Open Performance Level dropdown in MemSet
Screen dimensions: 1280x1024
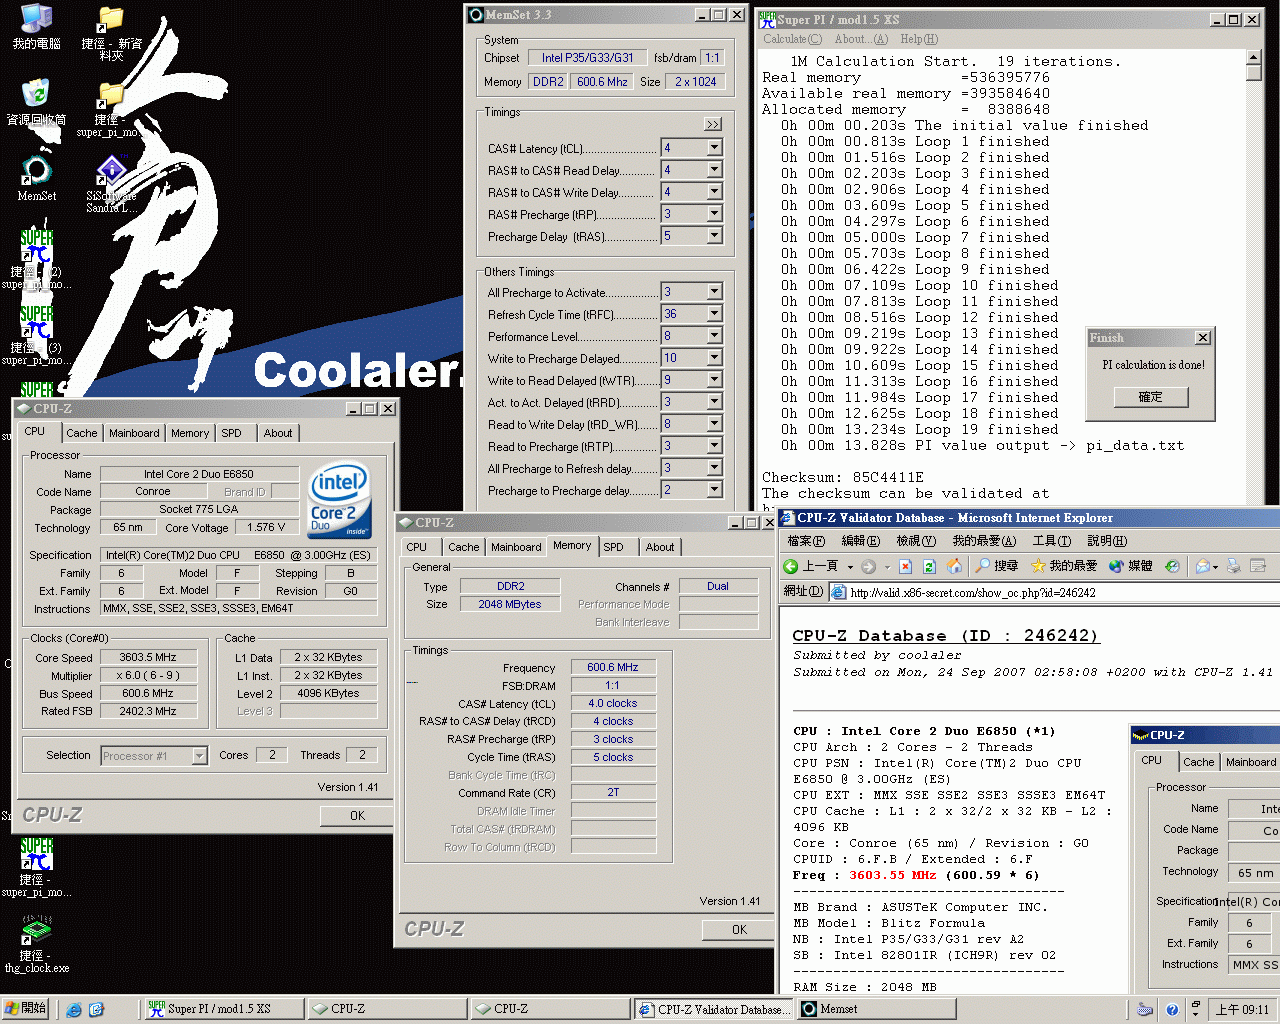(x=714, y=336)
